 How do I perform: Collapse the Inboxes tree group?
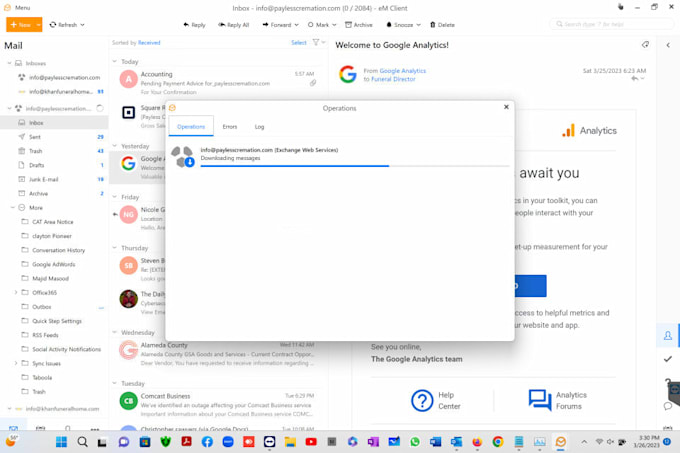[9, 63]
